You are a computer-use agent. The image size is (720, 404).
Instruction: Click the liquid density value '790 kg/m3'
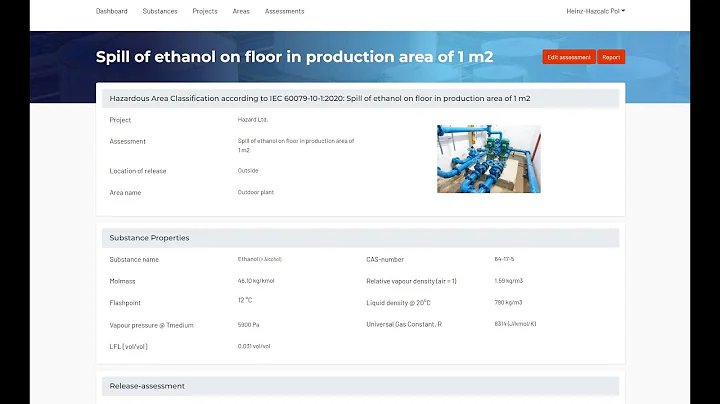pos(508,303)
